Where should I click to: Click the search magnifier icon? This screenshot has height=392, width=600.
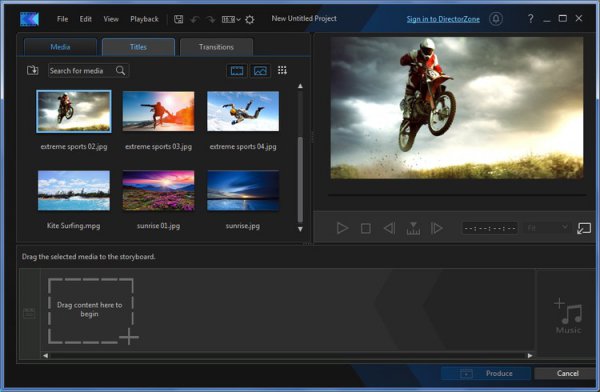point(121,70)
